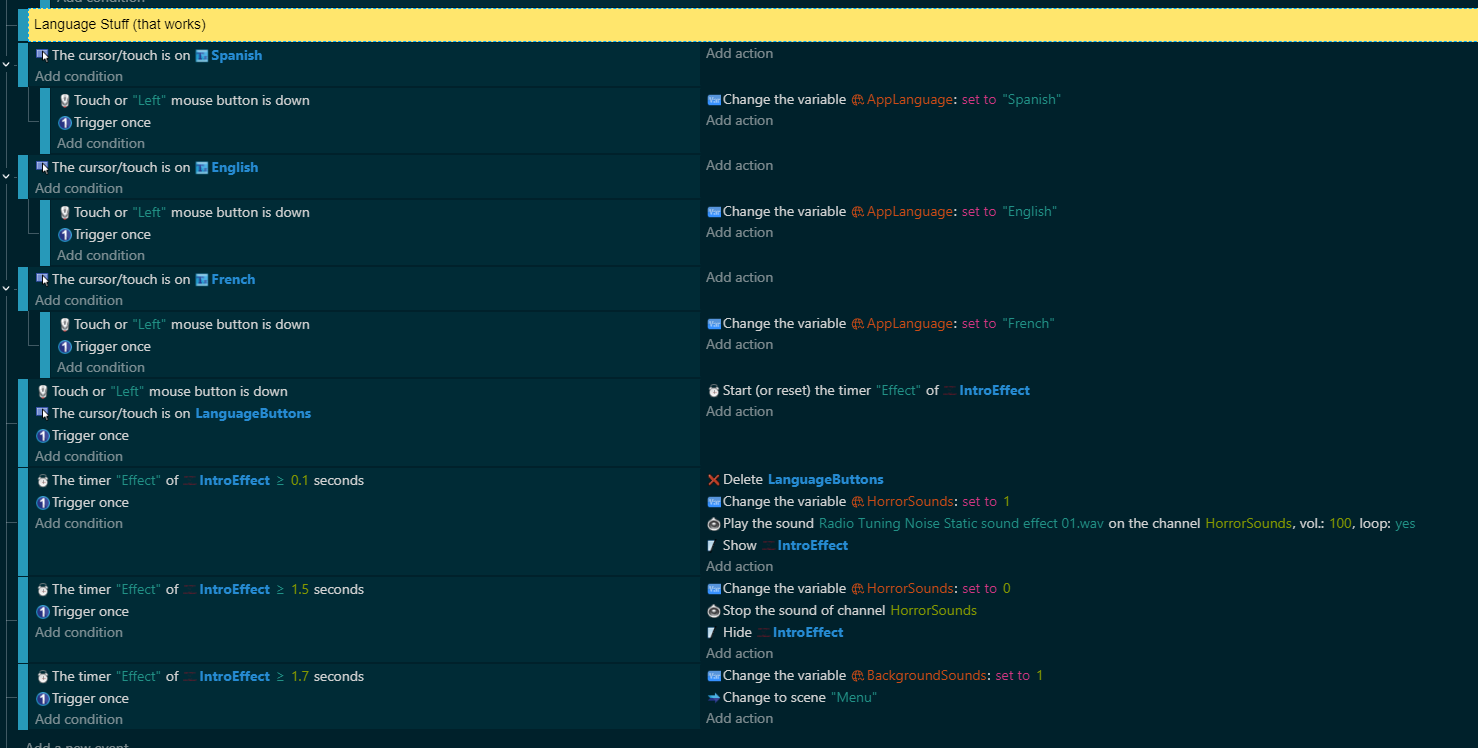Click the "Spanish" value in AppLanguage action

(x=1031, y=100)
